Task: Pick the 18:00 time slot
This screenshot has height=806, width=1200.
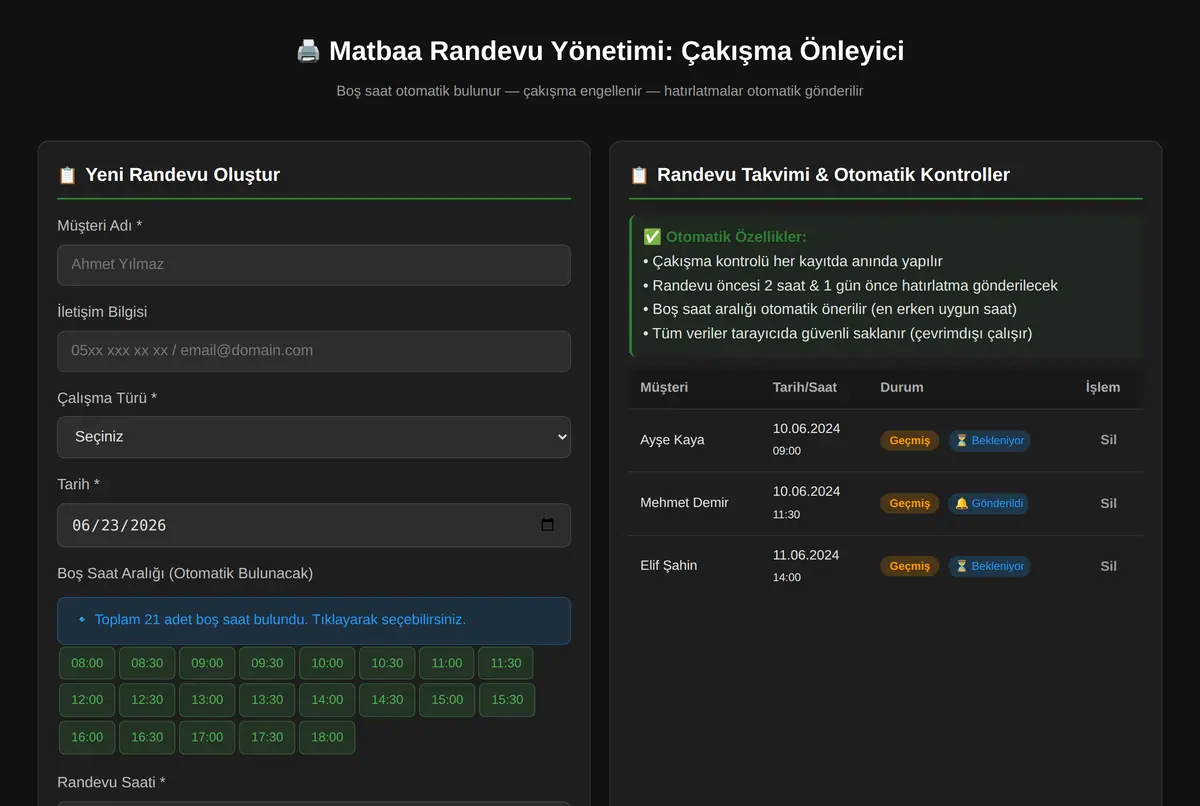Action: tap(327, 737)
